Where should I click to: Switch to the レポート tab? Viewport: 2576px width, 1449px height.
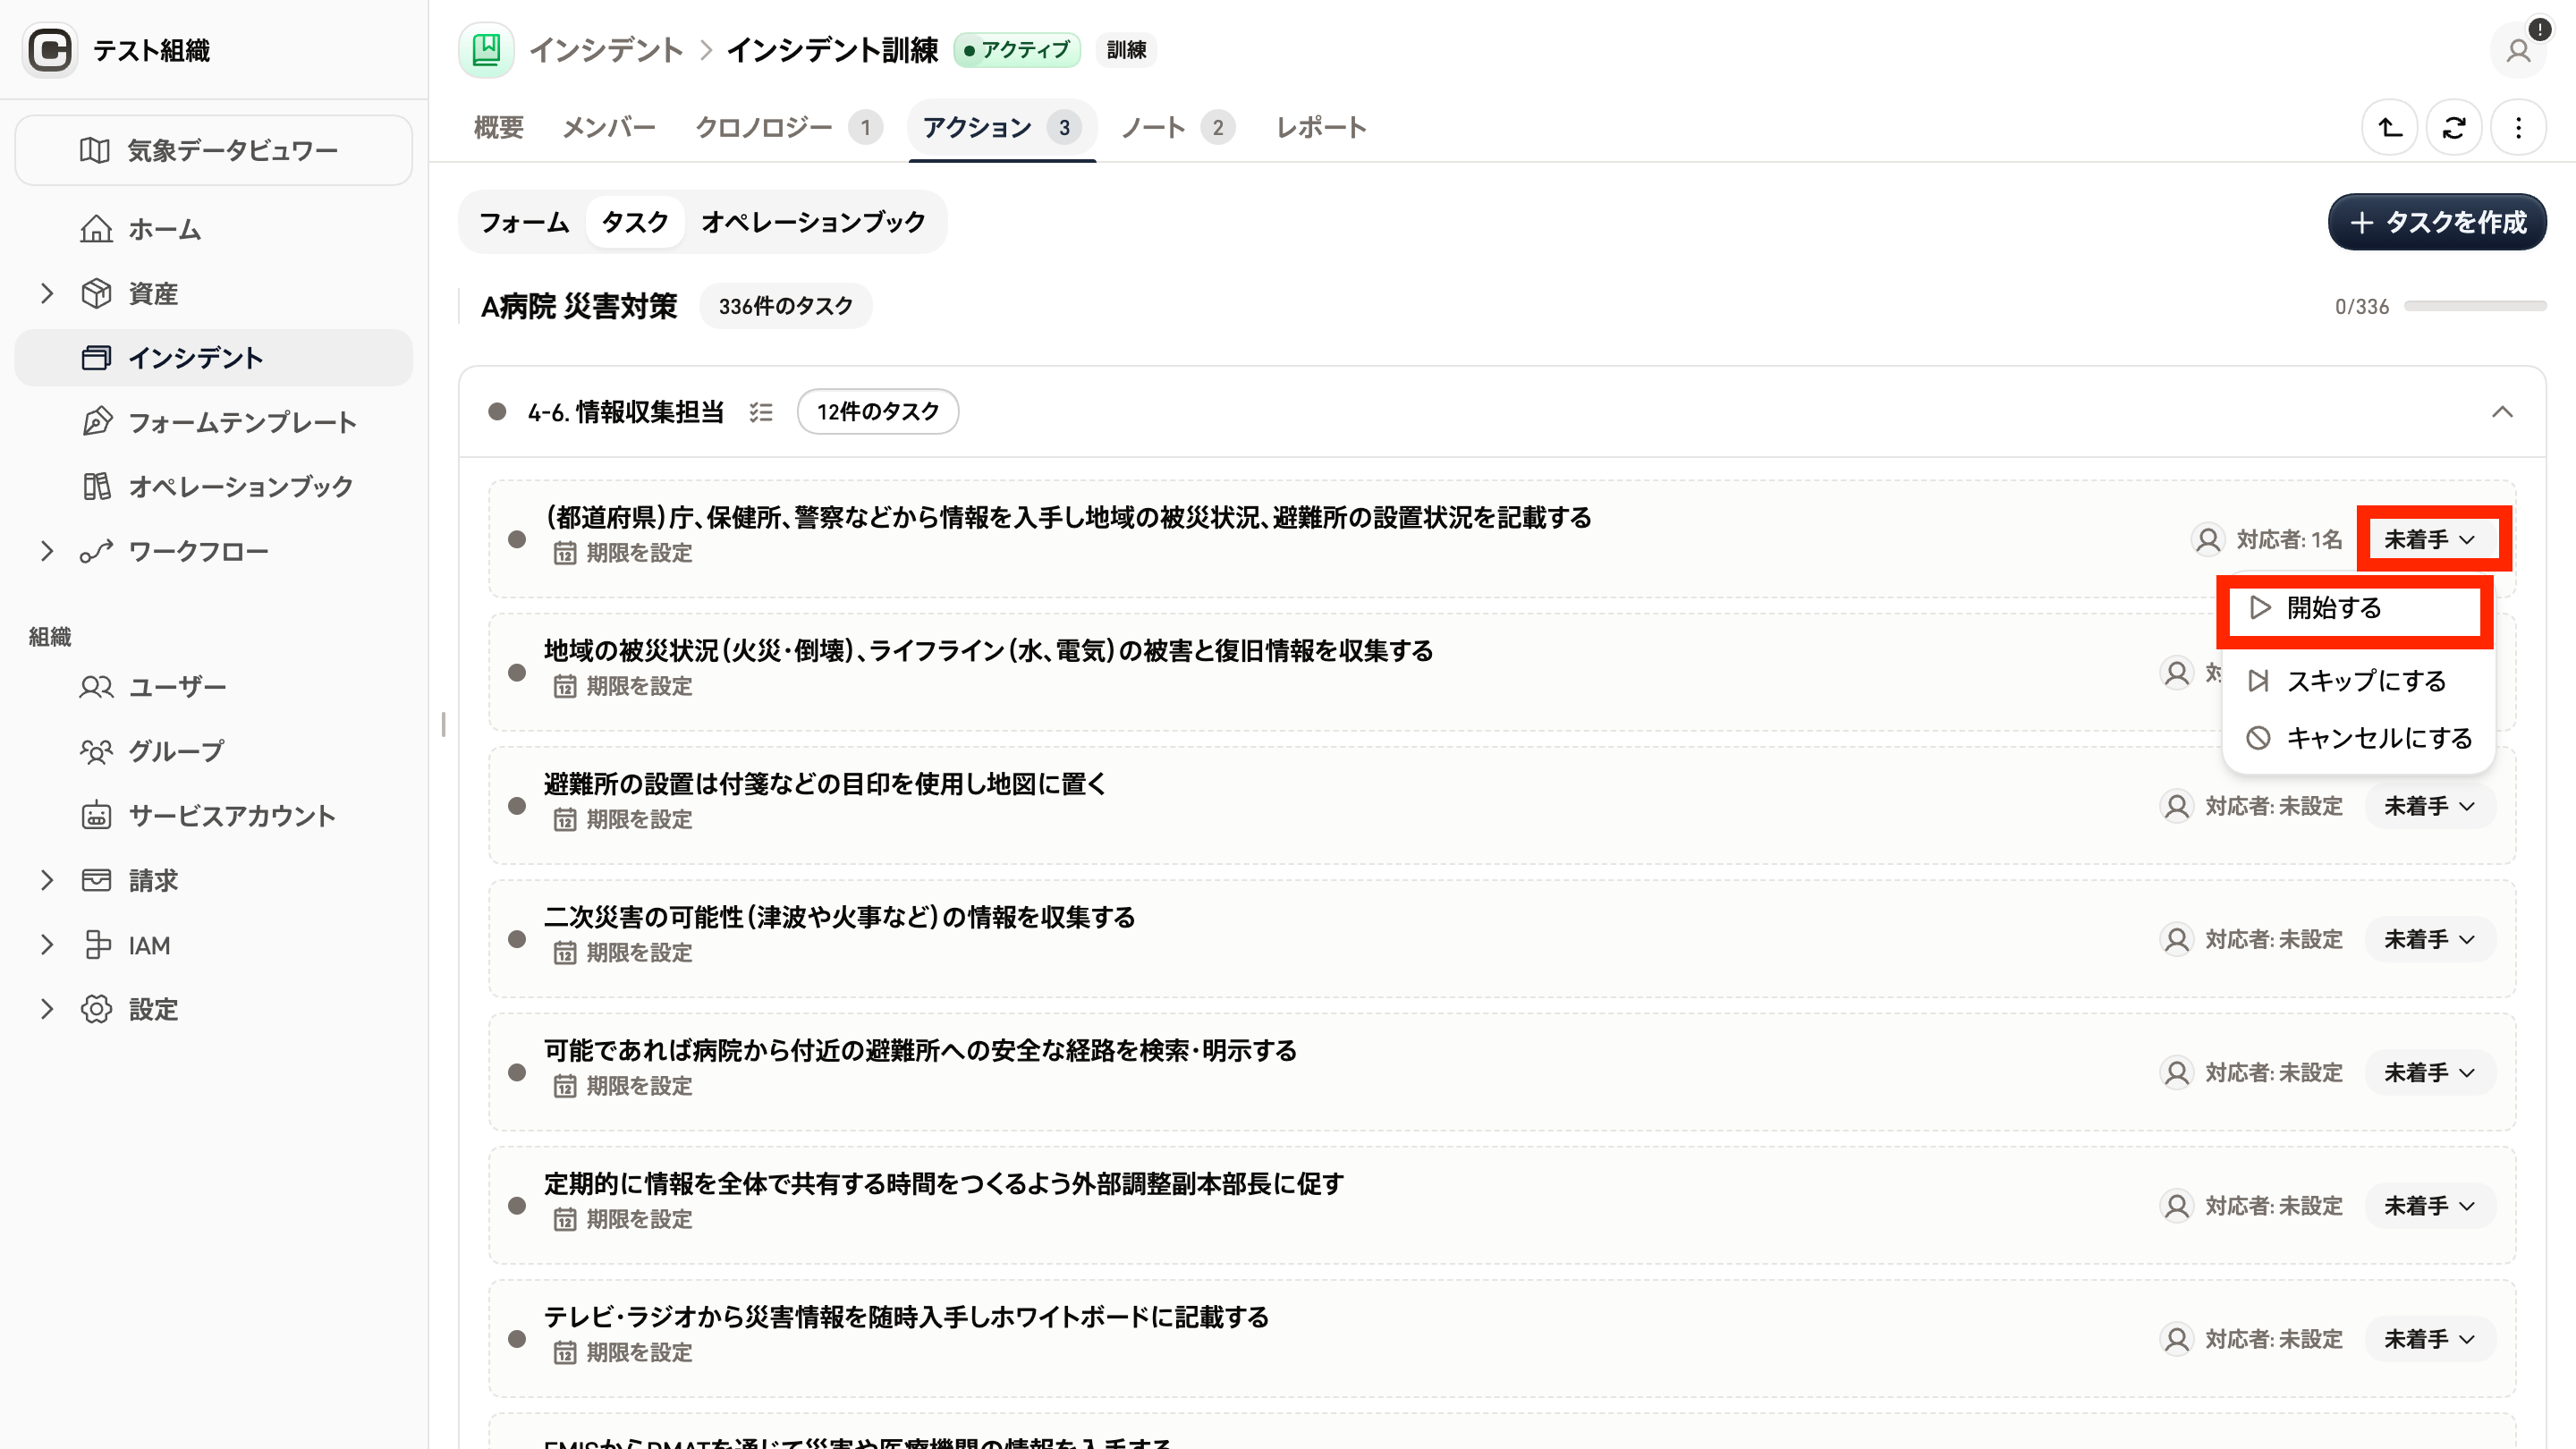click(1321, 128)
